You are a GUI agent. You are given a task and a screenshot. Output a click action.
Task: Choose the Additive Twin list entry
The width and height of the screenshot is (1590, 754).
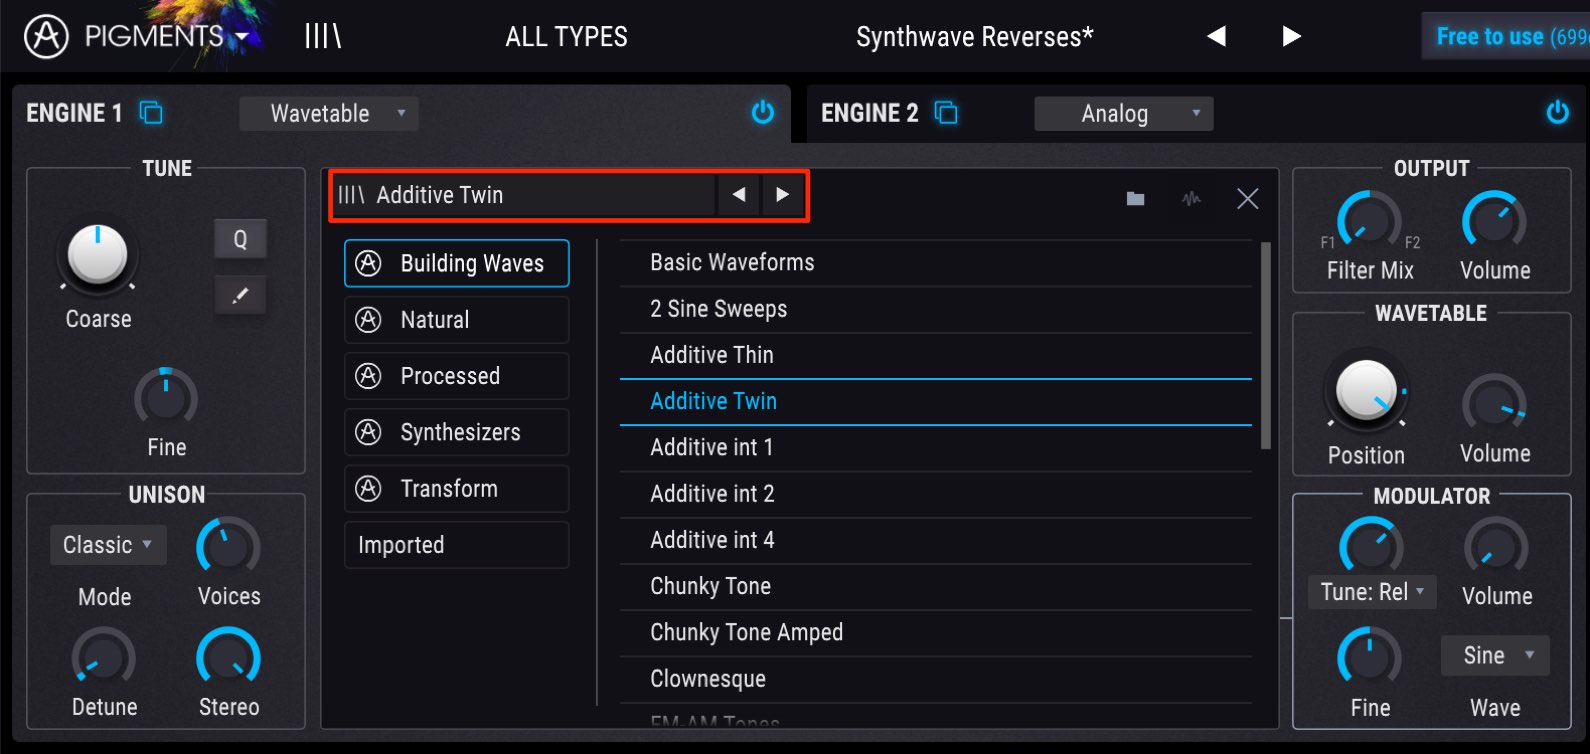(936, 402)
